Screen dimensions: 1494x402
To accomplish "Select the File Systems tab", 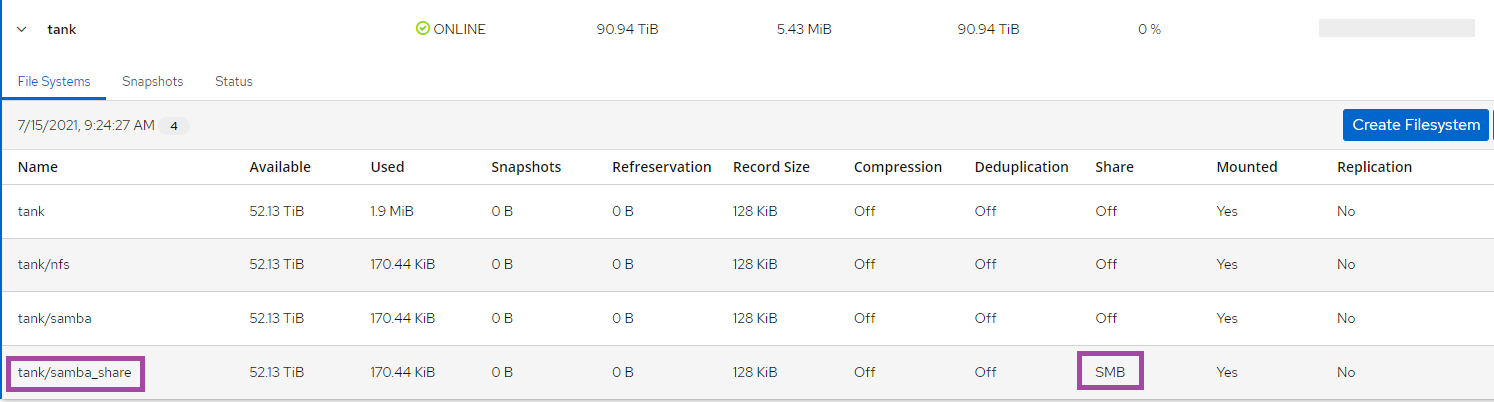I will pyautogui.click(x=54, y=82).
